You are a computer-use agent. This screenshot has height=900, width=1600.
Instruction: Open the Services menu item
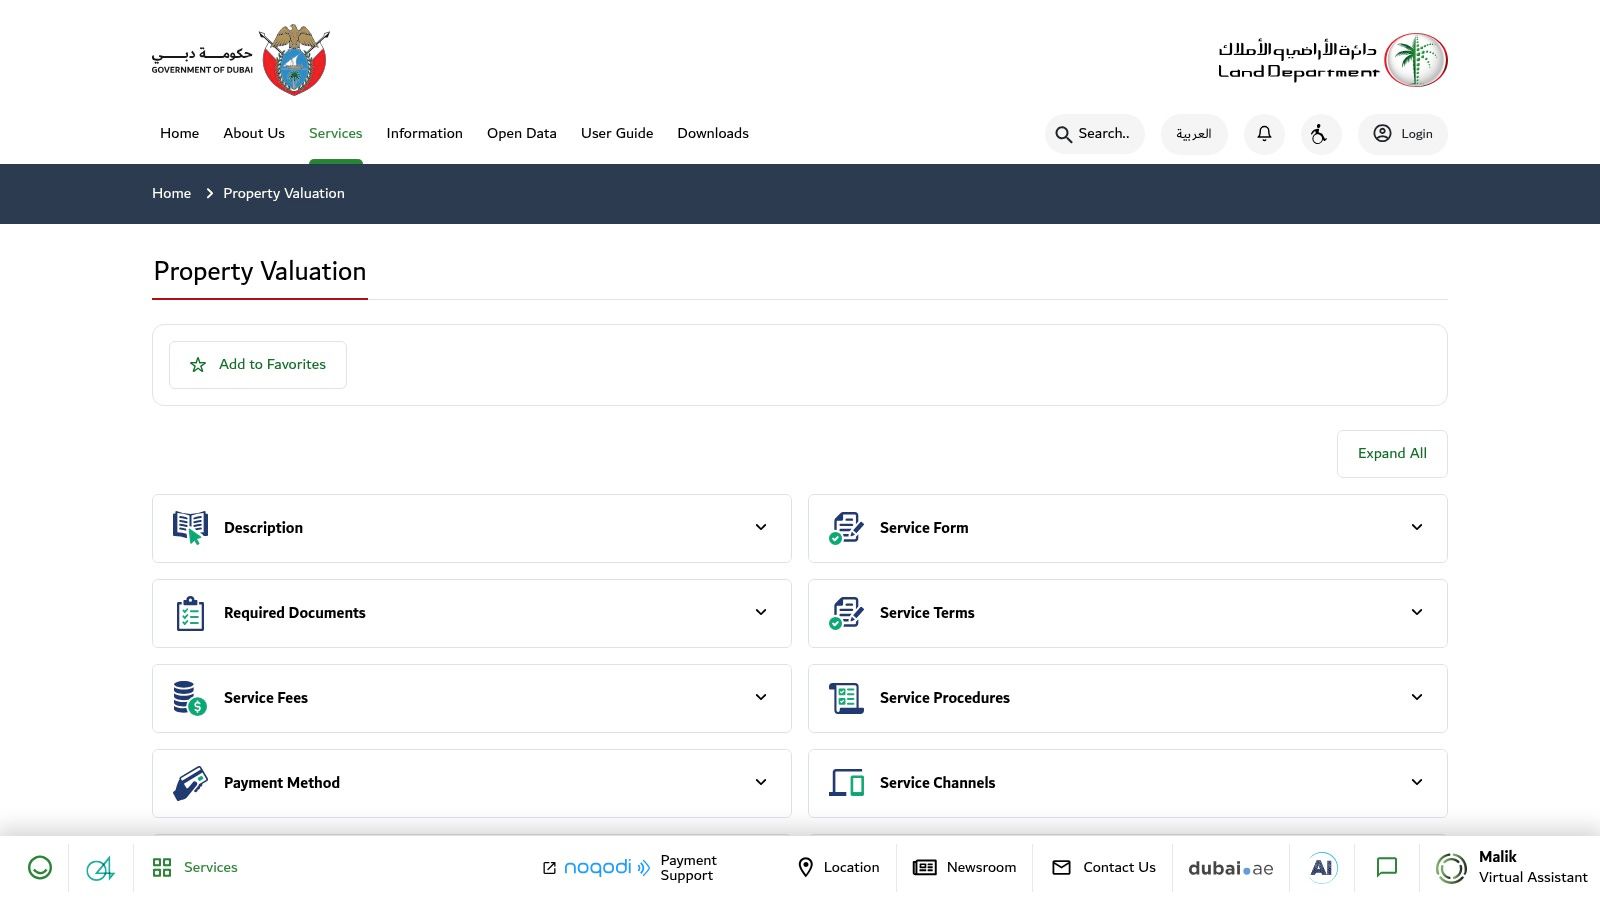[x=335, y=134]
